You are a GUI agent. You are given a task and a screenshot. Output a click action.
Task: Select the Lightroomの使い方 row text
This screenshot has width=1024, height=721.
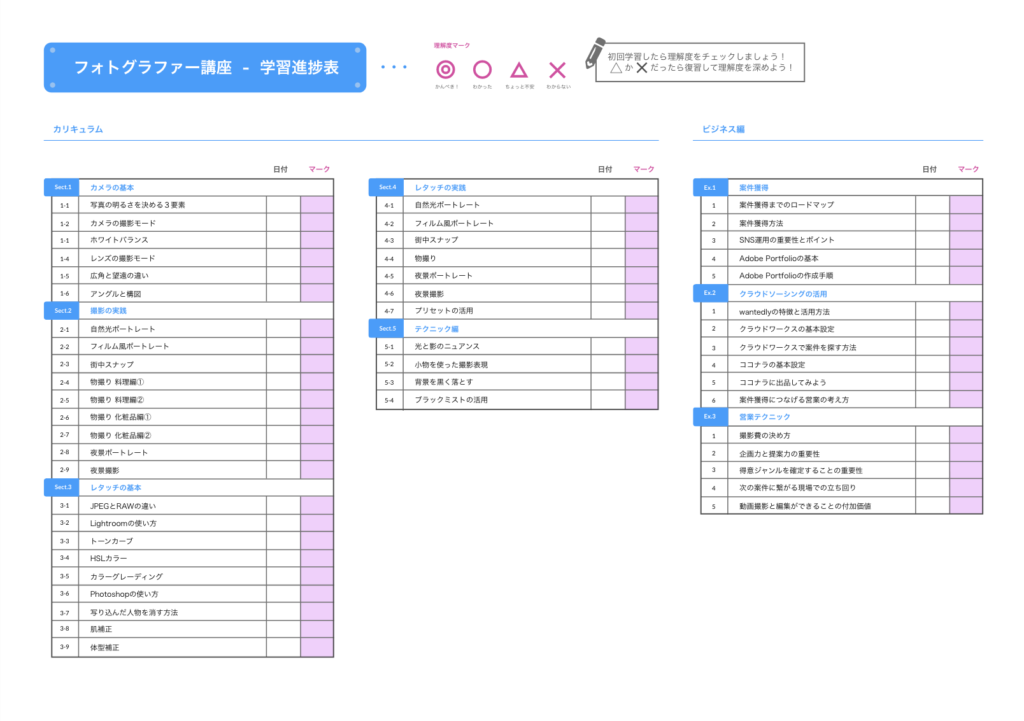pos(123,523)
